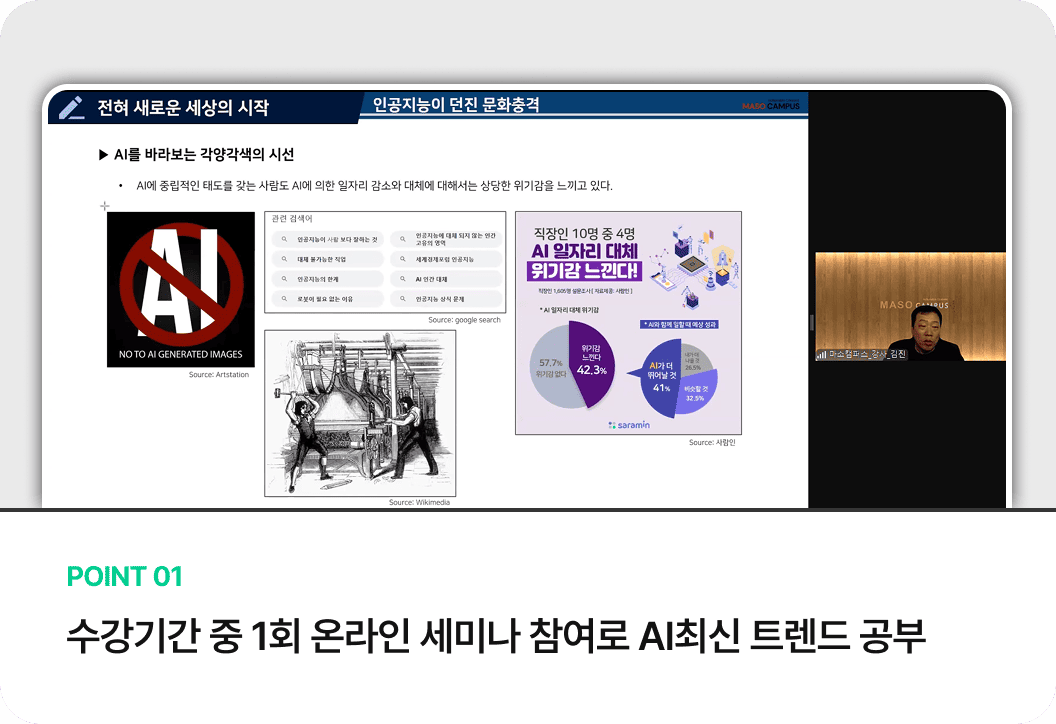This screenshot has height=724, width=1056.
Task: Click the '인공지능이 던진 문화충격' header tab
Action: tap(455, 104)
